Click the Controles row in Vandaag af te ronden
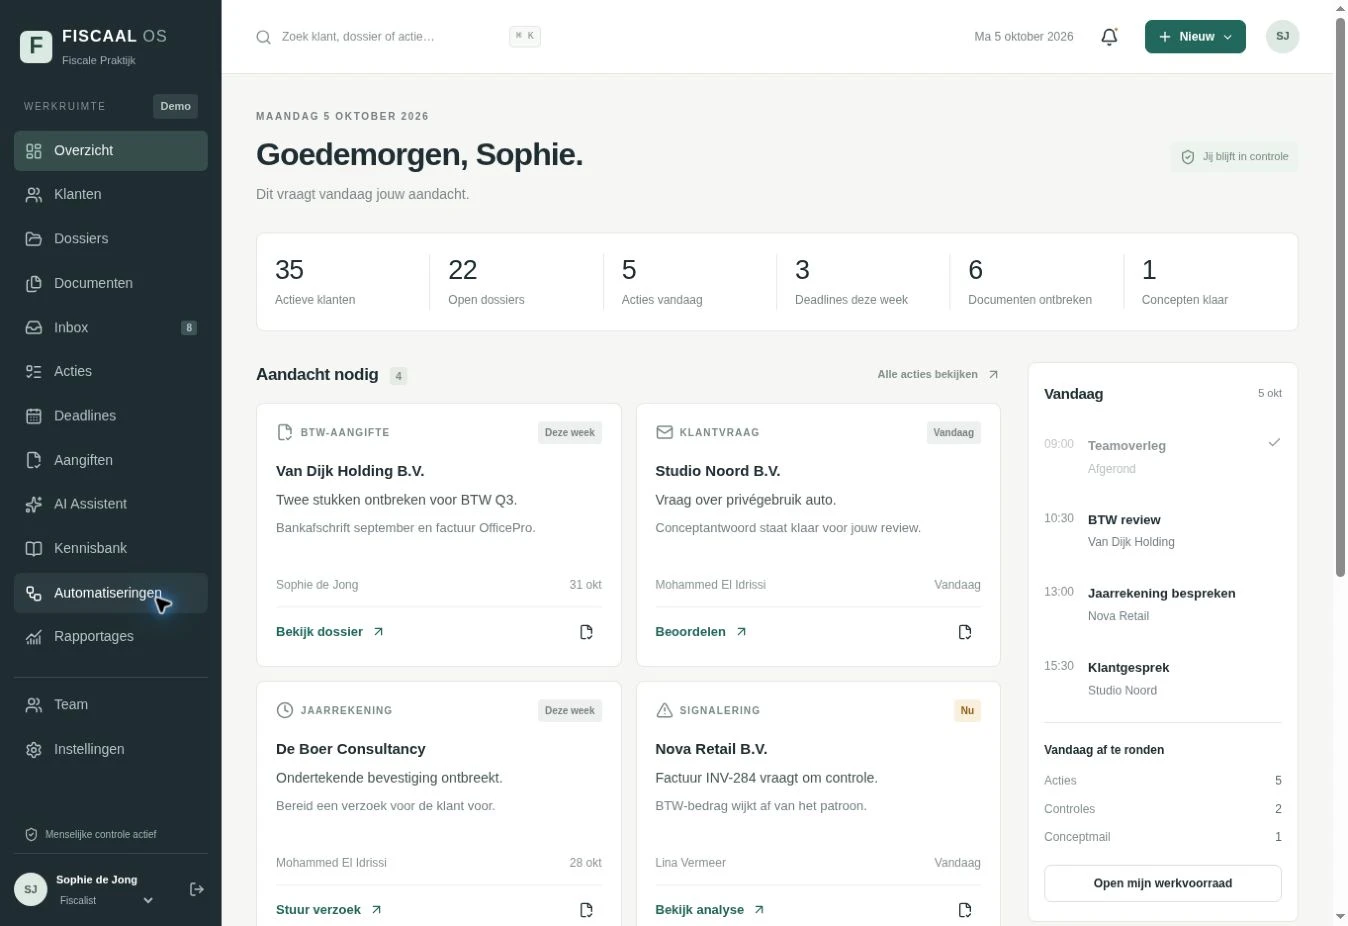1348x926 pixels. pyautogui.click(x=1163, y=809)
